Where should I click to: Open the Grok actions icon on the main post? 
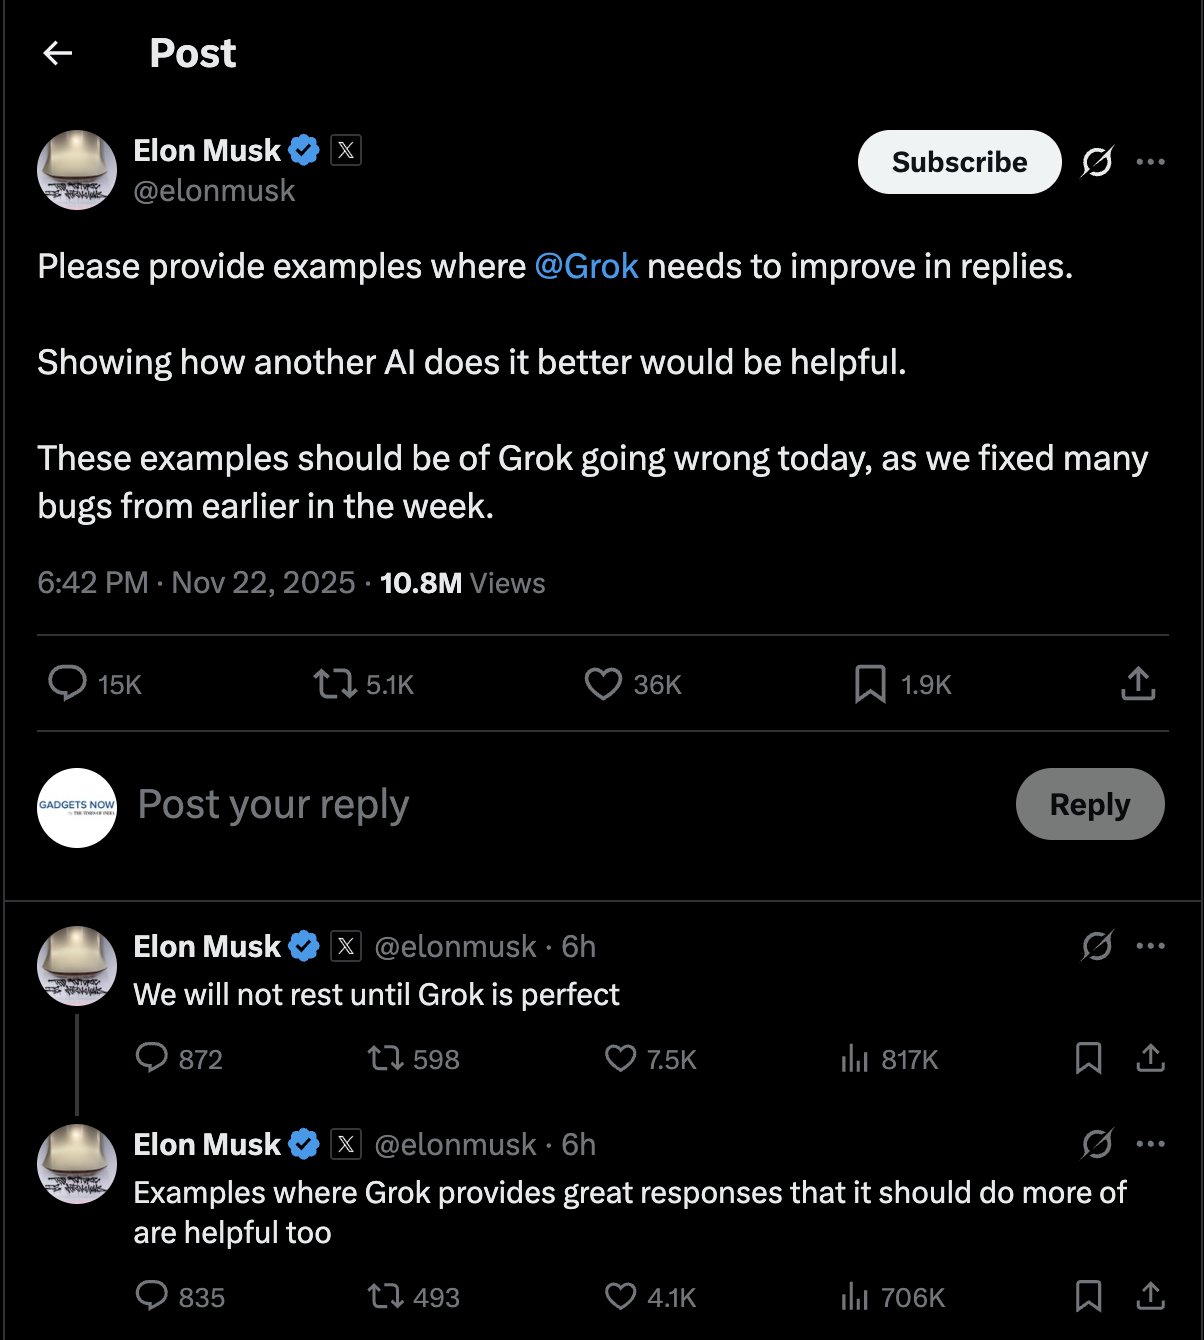tap(1097, 162)
